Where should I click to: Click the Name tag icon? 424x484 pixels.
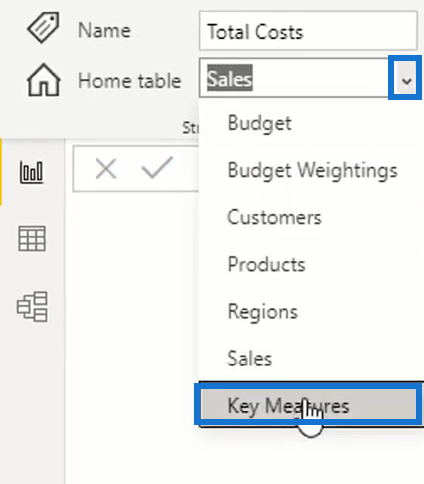tap(44, 28)
